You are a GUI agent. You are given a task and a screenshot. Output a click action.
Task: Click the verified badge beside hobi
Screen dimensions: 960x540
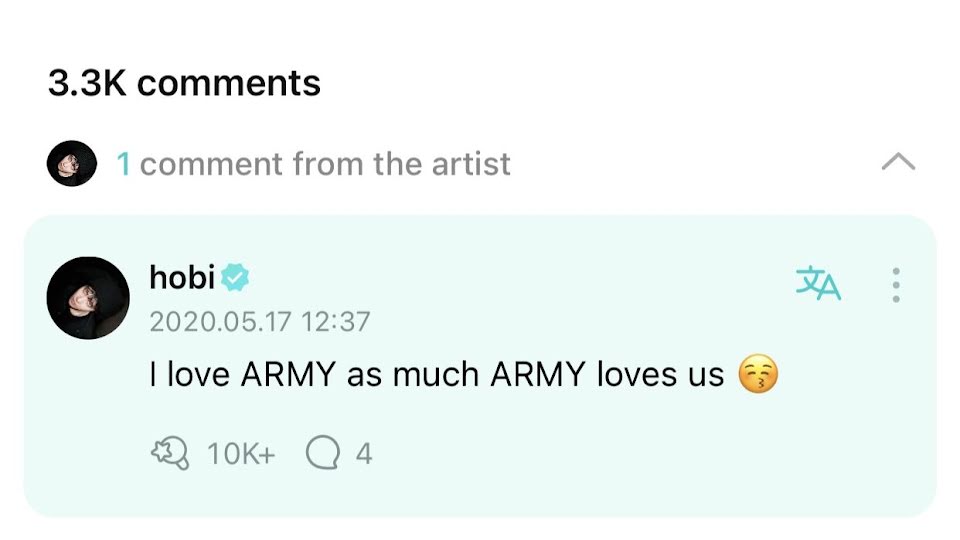[235, 278]
